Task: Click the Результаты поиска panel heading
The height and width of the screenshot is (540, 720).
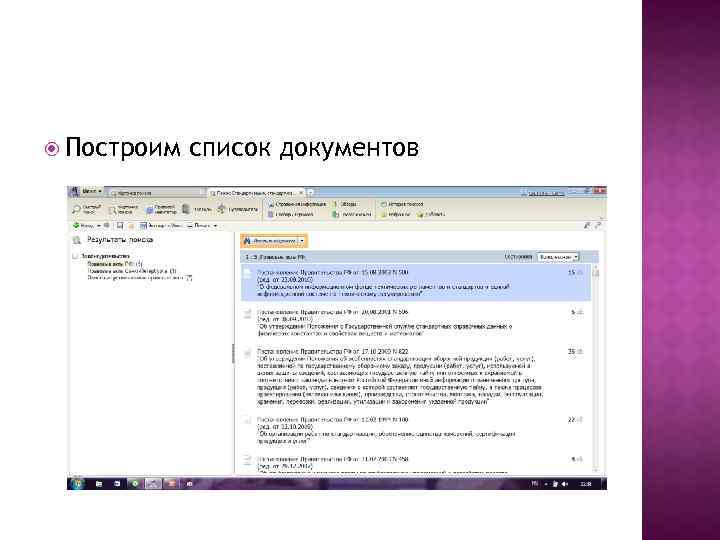Action: tap(120, 240)
